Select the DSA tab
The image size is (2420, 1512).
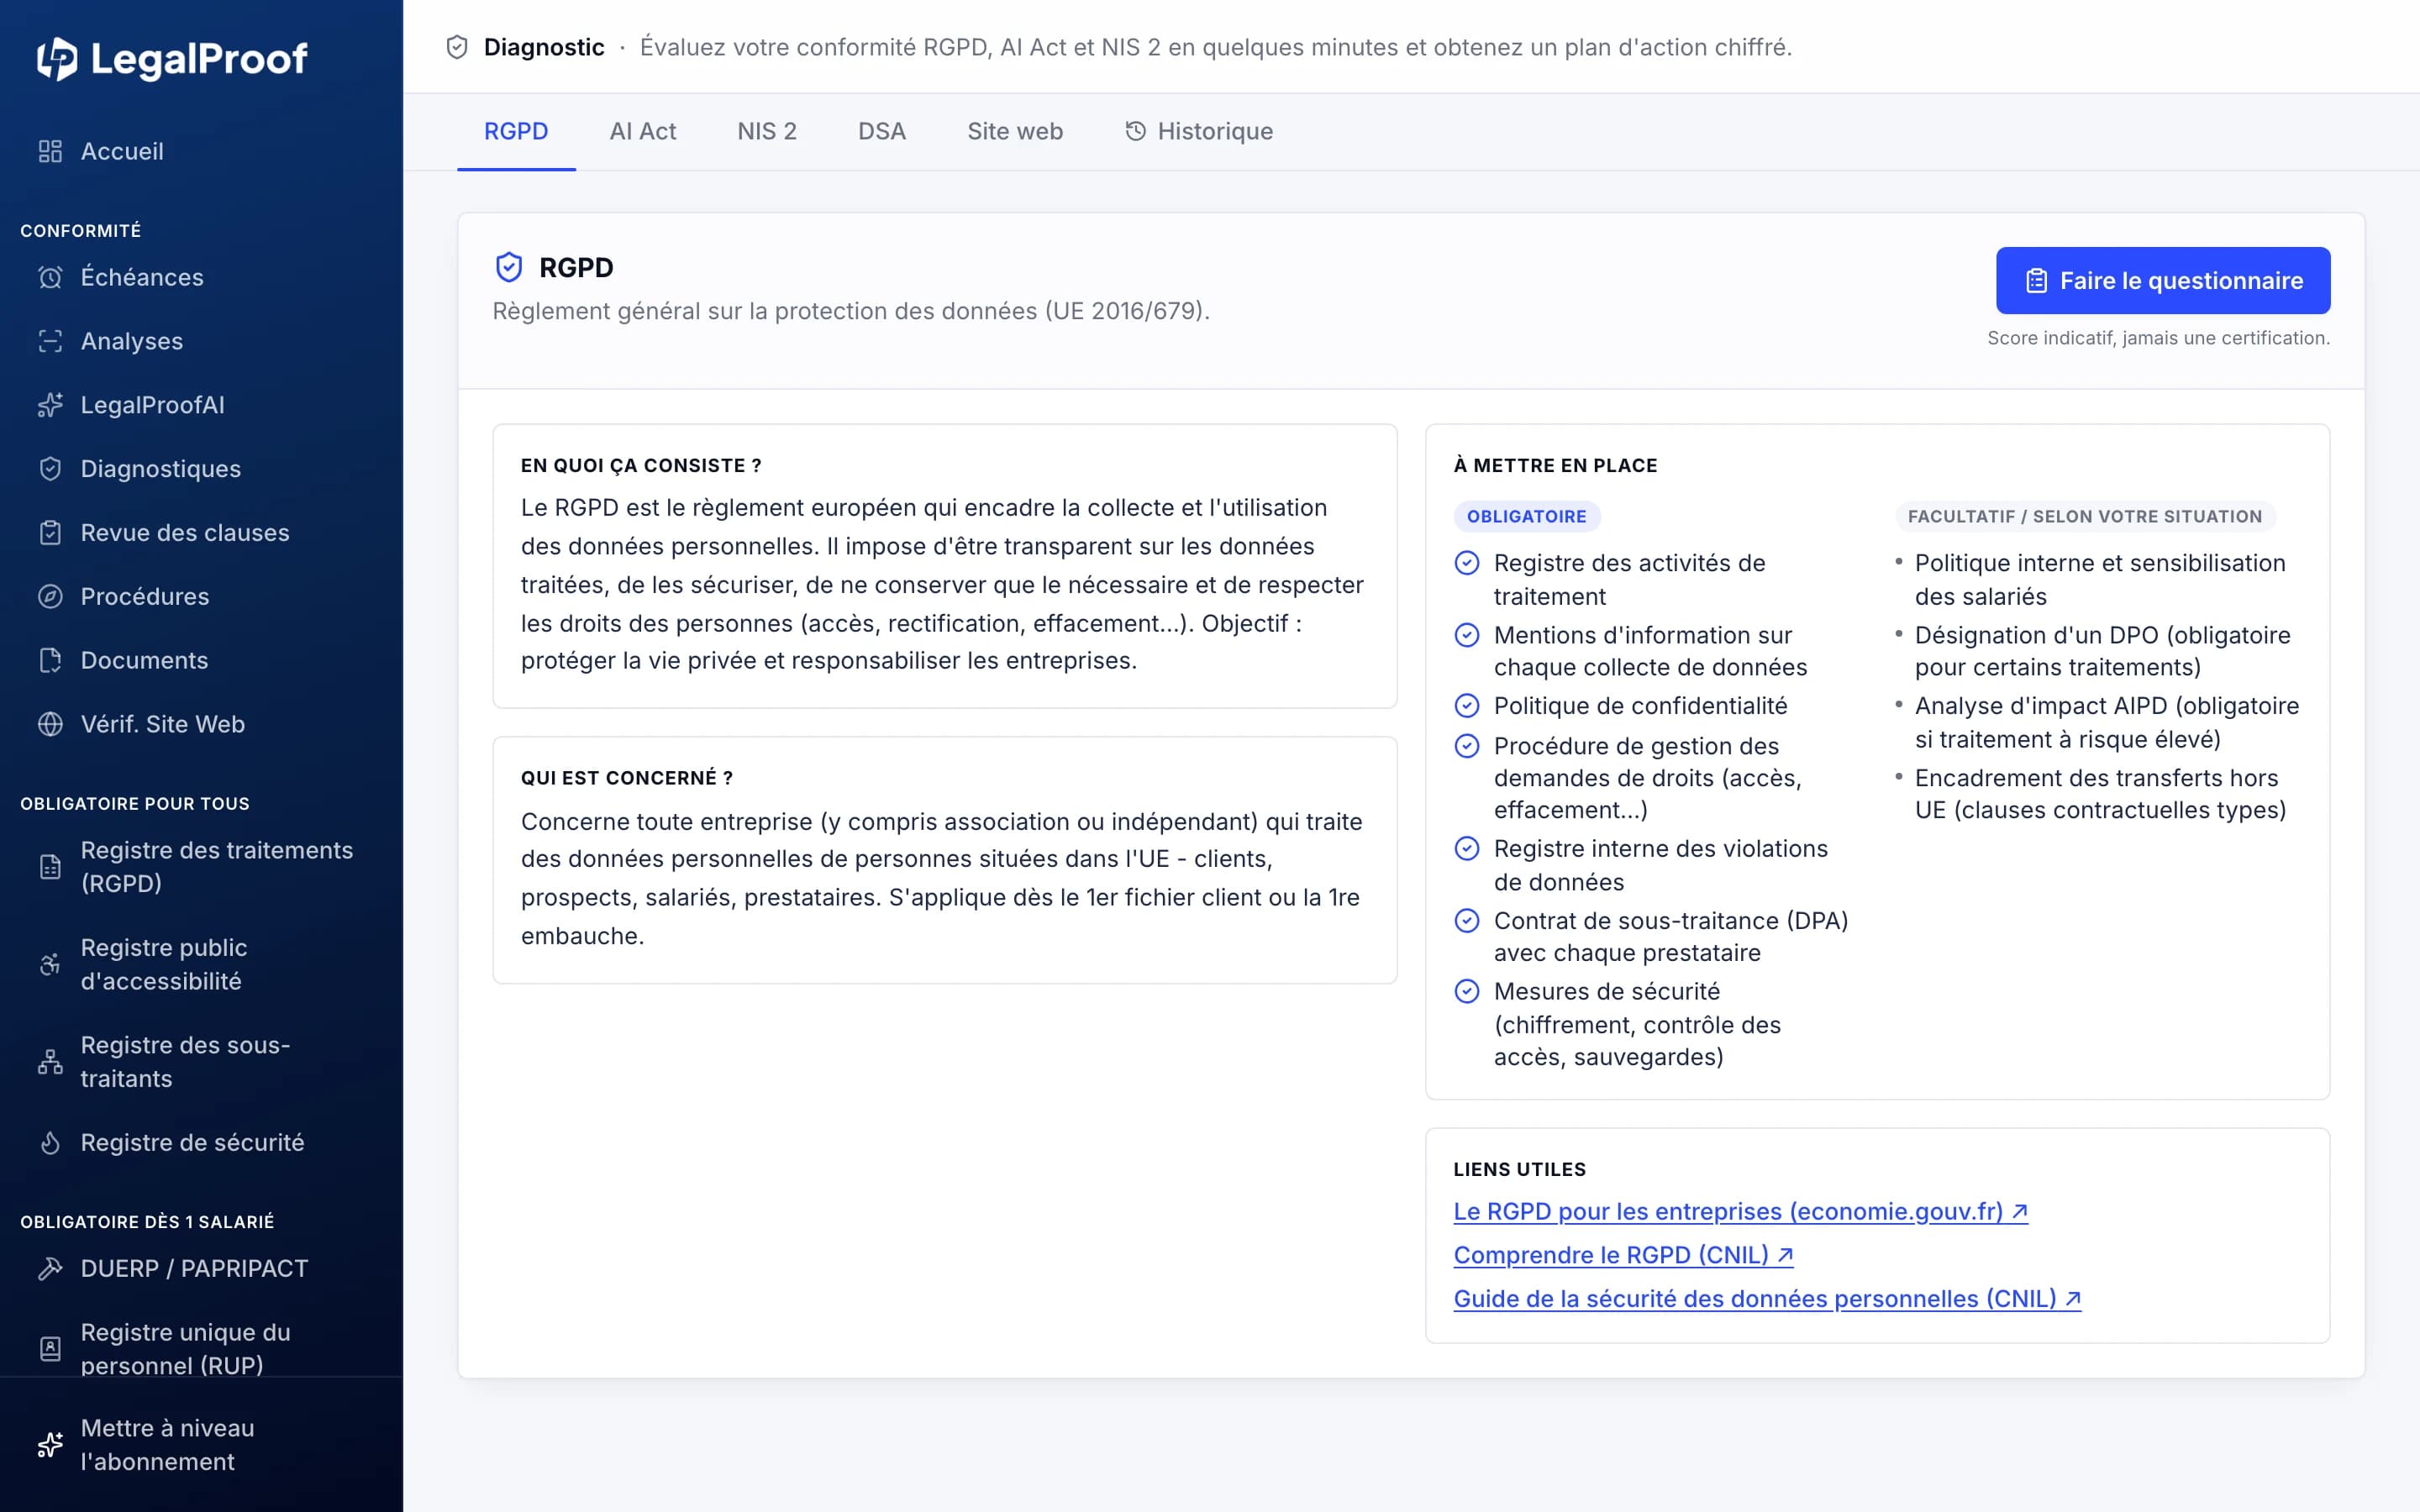pos(882,131)
